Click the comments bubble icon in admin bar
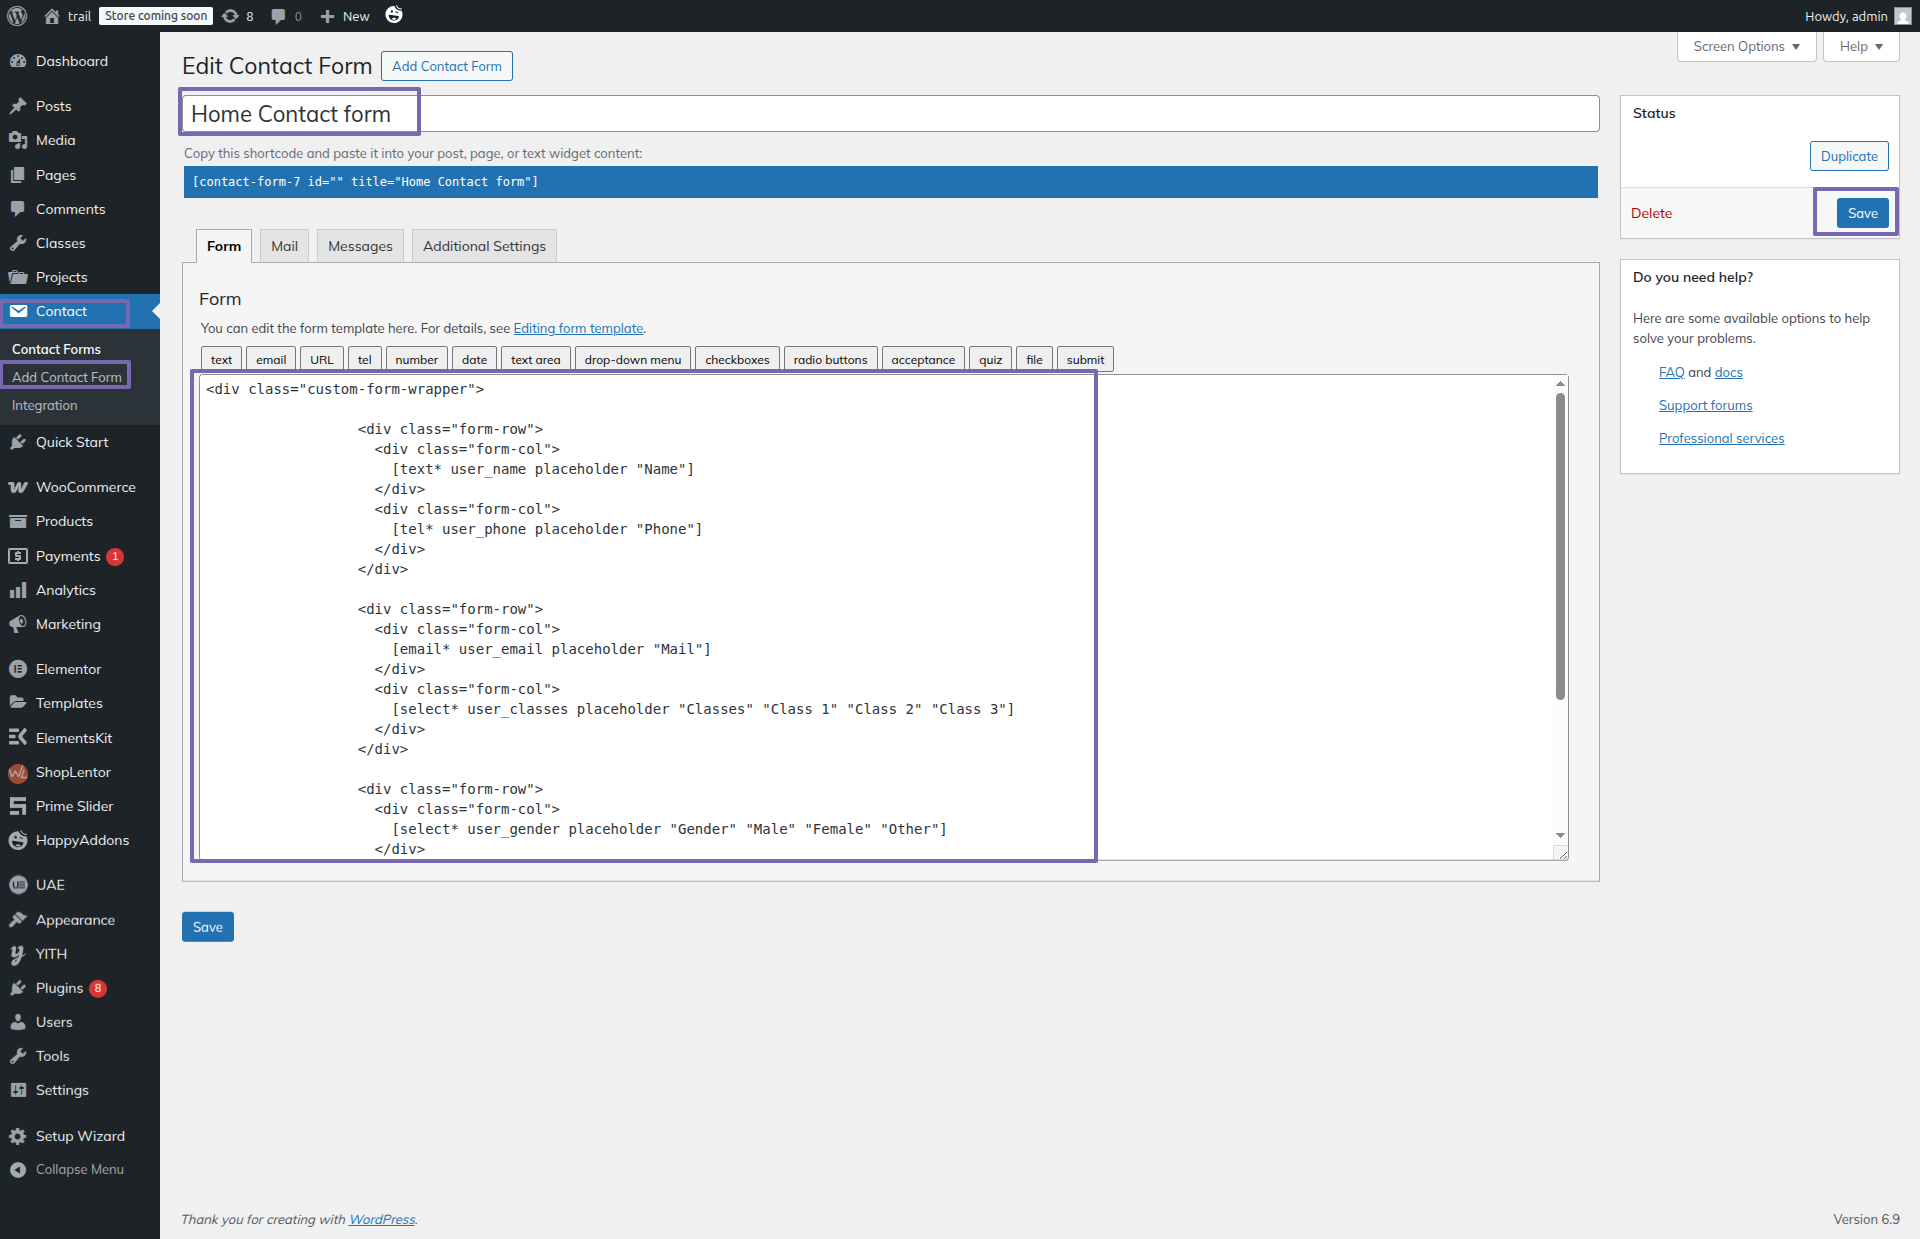The image size is (1920, 1239). click(x=279, y=16)
